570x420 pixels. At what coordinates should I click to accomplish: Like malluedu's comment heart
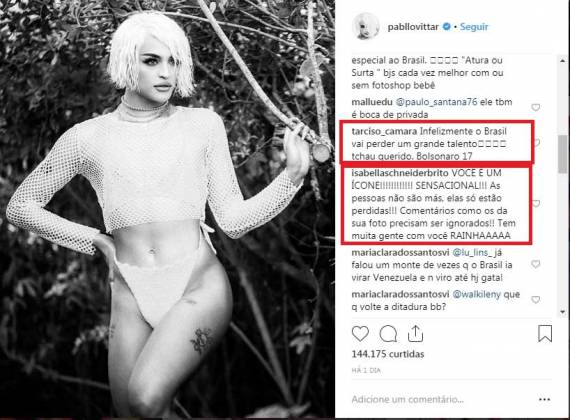[x=535, y=108]
